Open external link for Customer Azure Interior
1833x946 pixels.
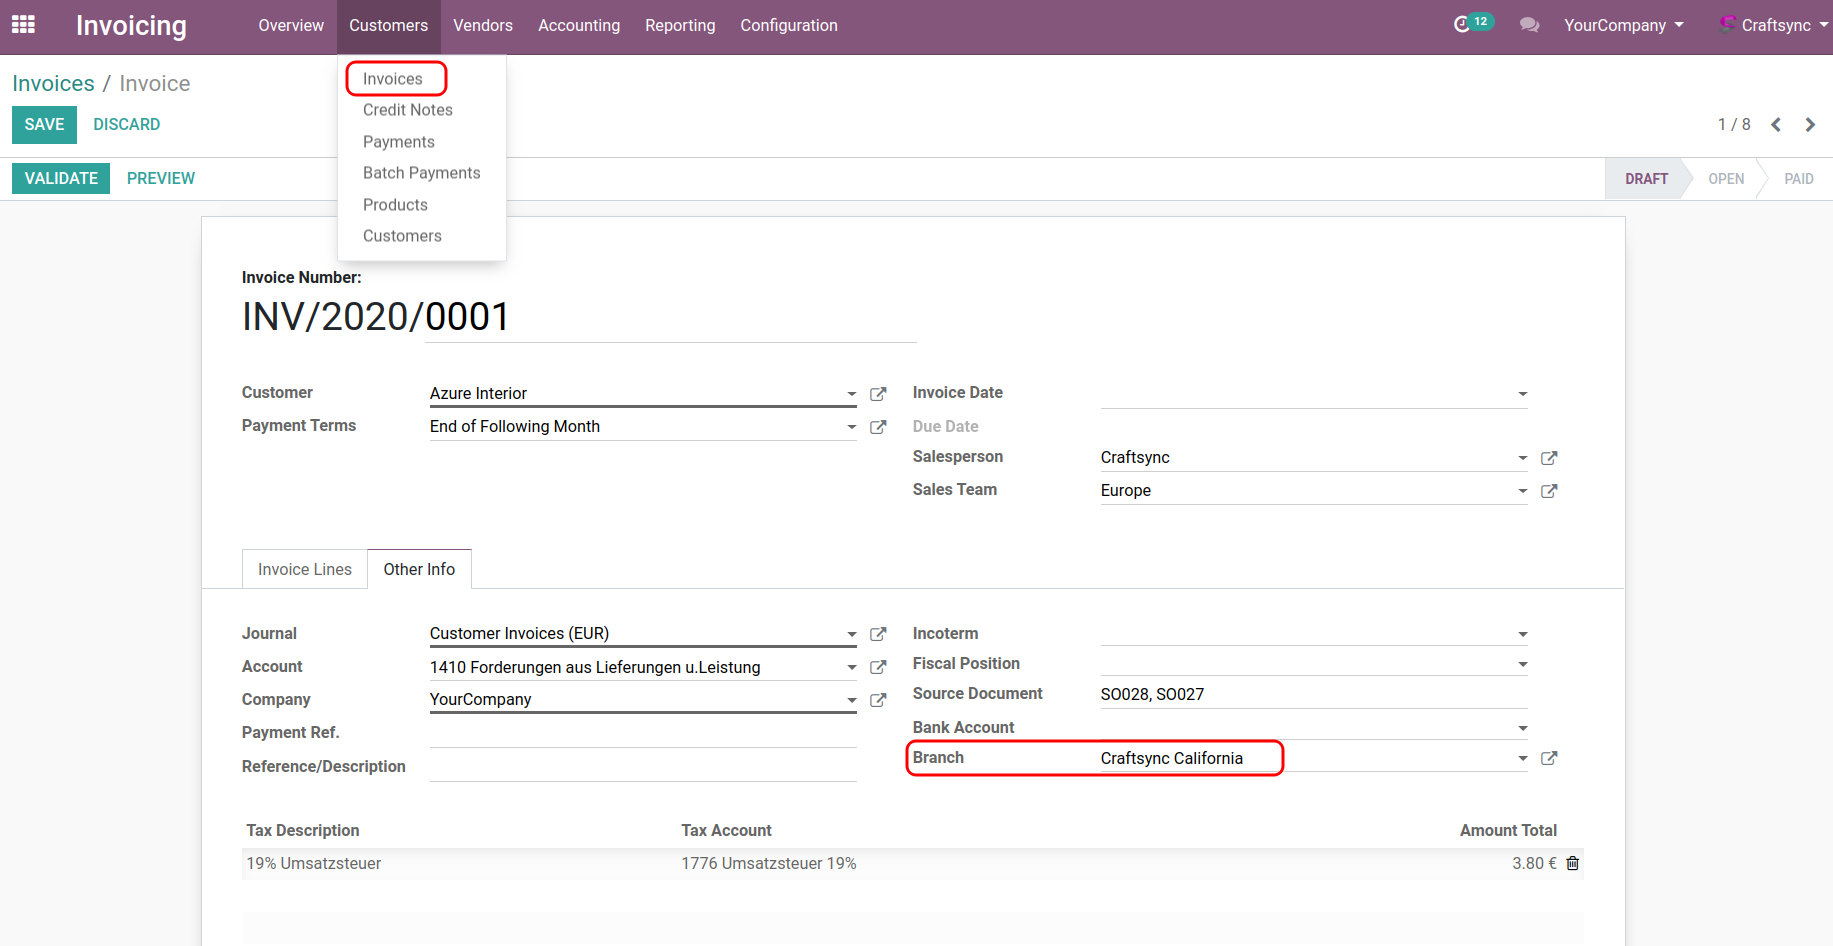point(878,394)
